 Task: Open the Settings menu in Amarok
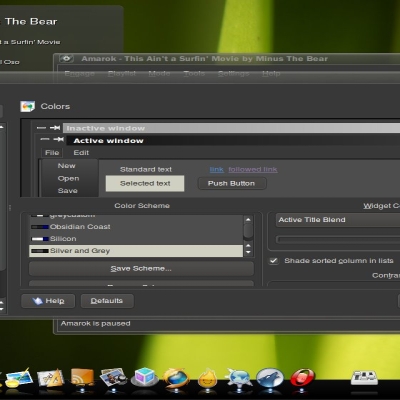point(234,74)
